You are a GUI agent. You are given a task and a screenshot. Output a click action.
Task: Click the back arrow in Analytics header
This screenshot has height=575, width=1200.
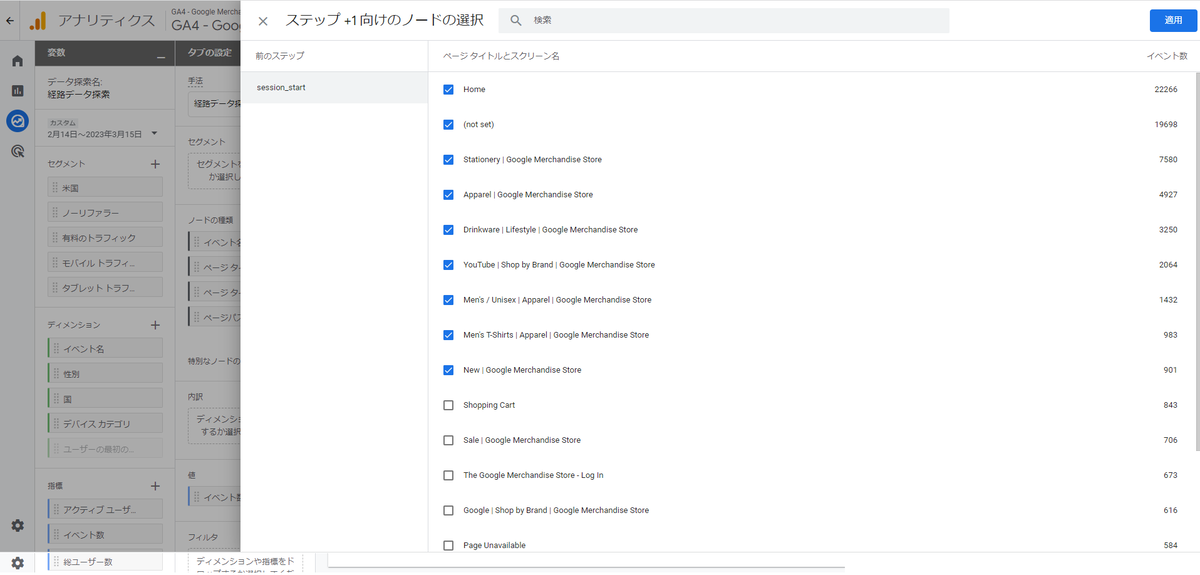10,20
